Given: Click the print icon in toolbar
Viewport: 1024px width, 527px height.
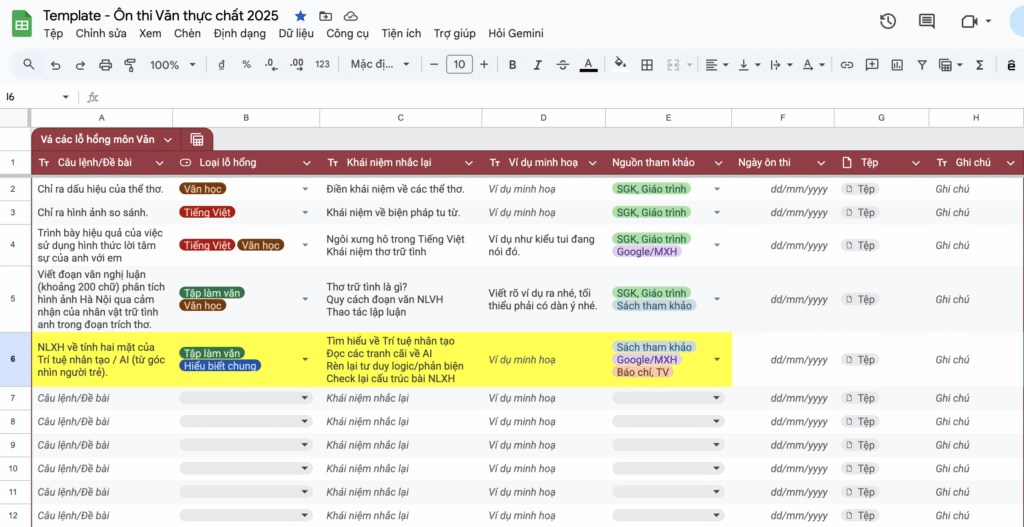Looking at the screenshot, I should click(104, 65).
